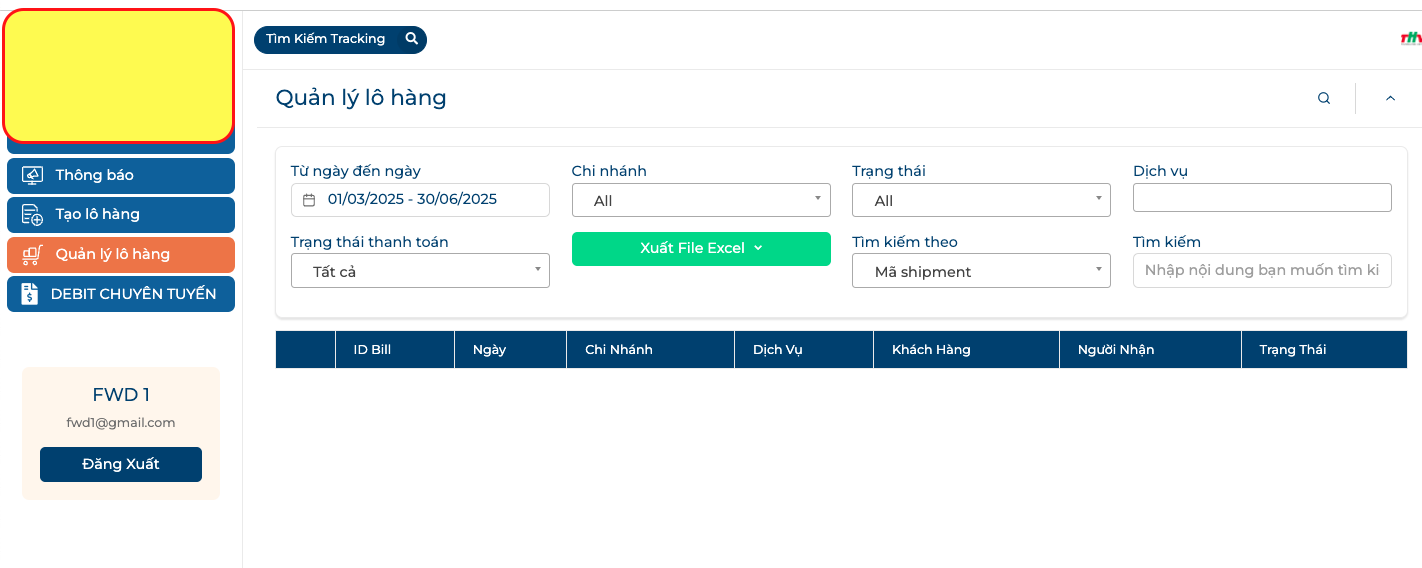
Task: Click the Dịch vụ input field
Action: (x=1262, y=198)
